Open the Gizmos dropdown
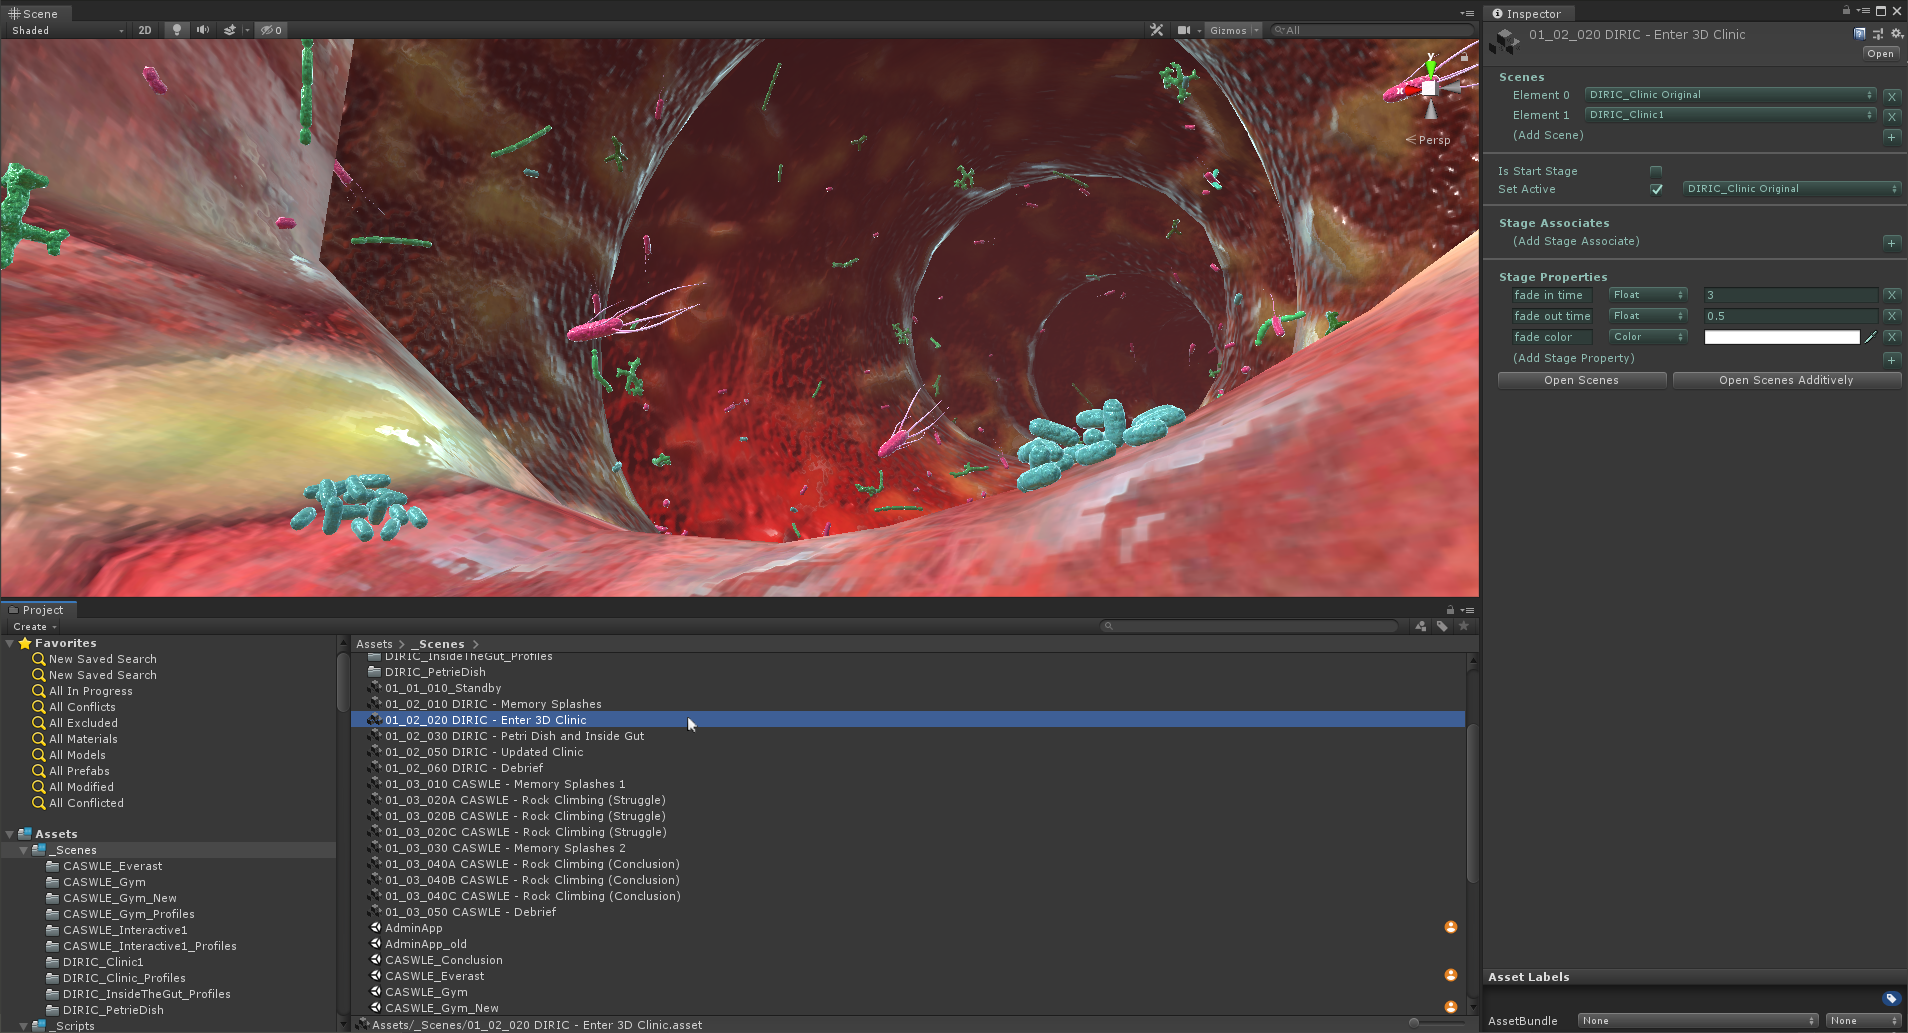1908x1033 pixels. point(1234,30)
